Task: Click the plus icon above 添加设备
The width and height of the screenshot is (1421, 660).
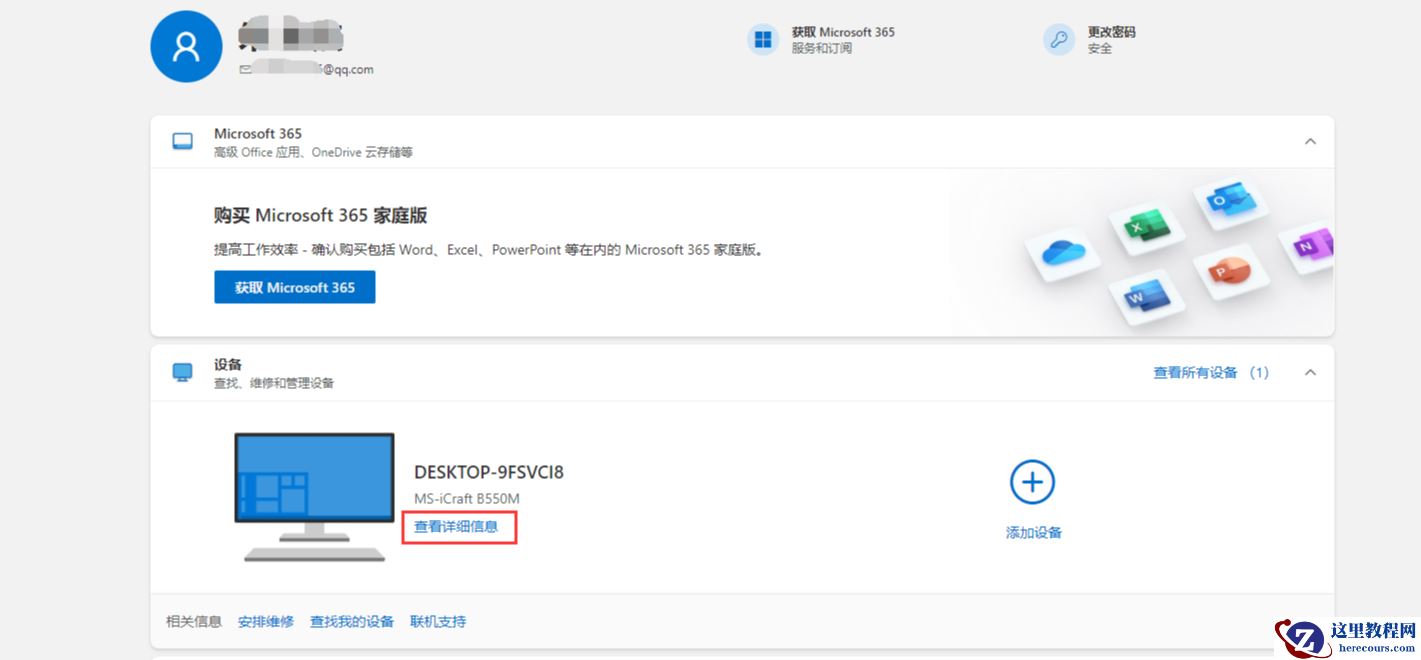Action: point(1030,483)
